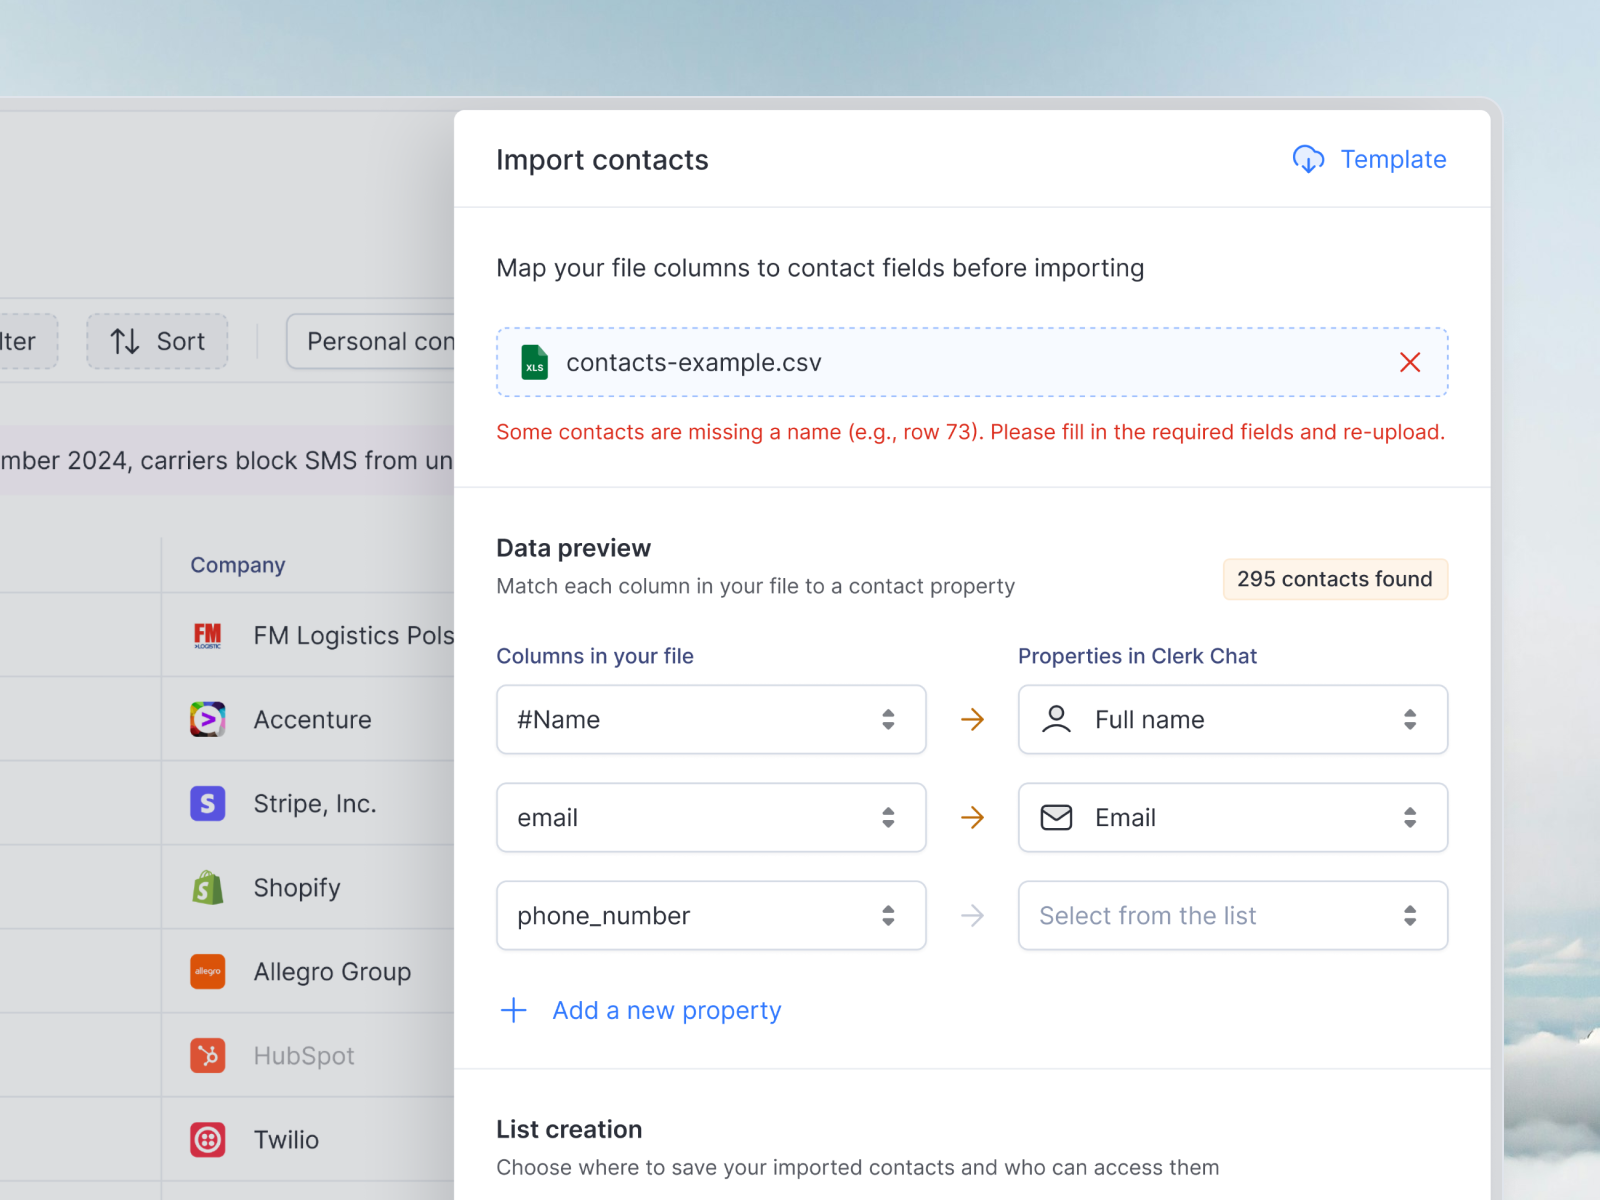Click the arrow between #Name and Full name

pyautogui.click(x=972, y=719)
